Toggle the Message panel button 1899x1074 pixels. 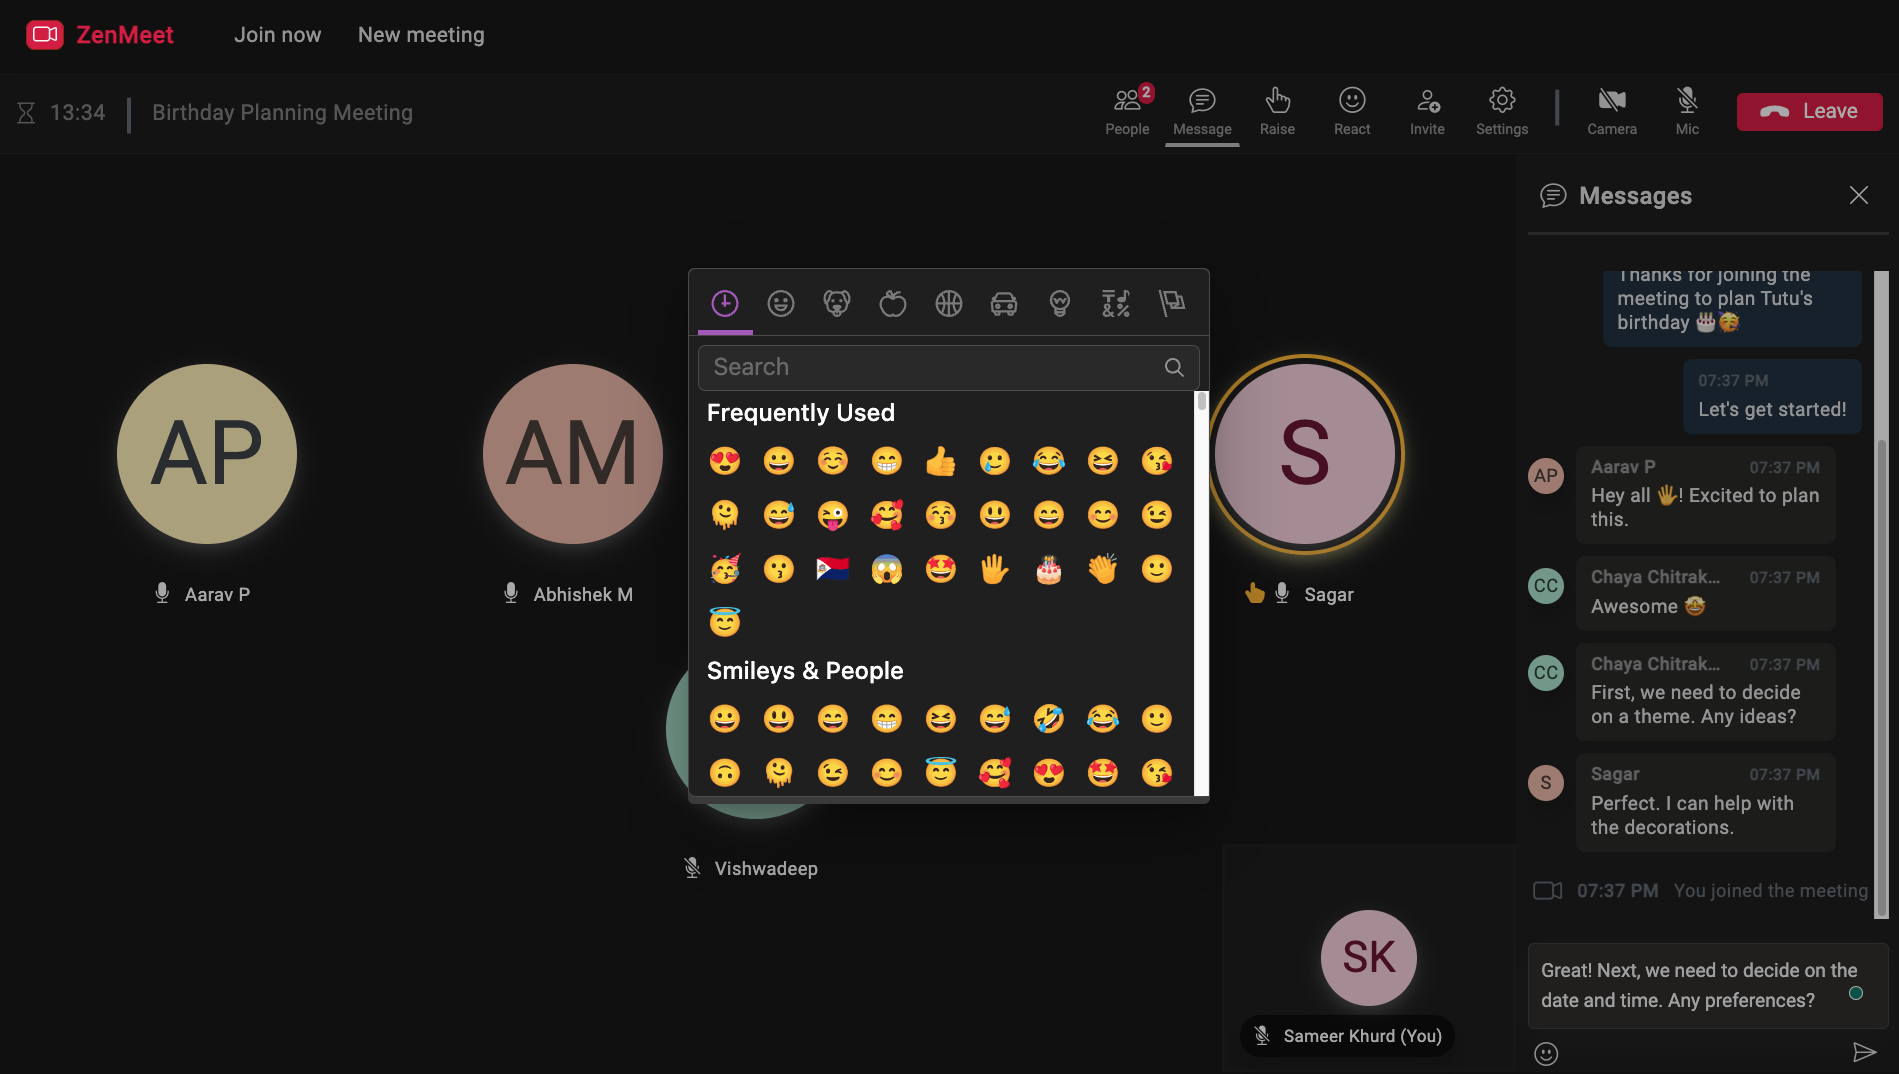click(1202, 111)
